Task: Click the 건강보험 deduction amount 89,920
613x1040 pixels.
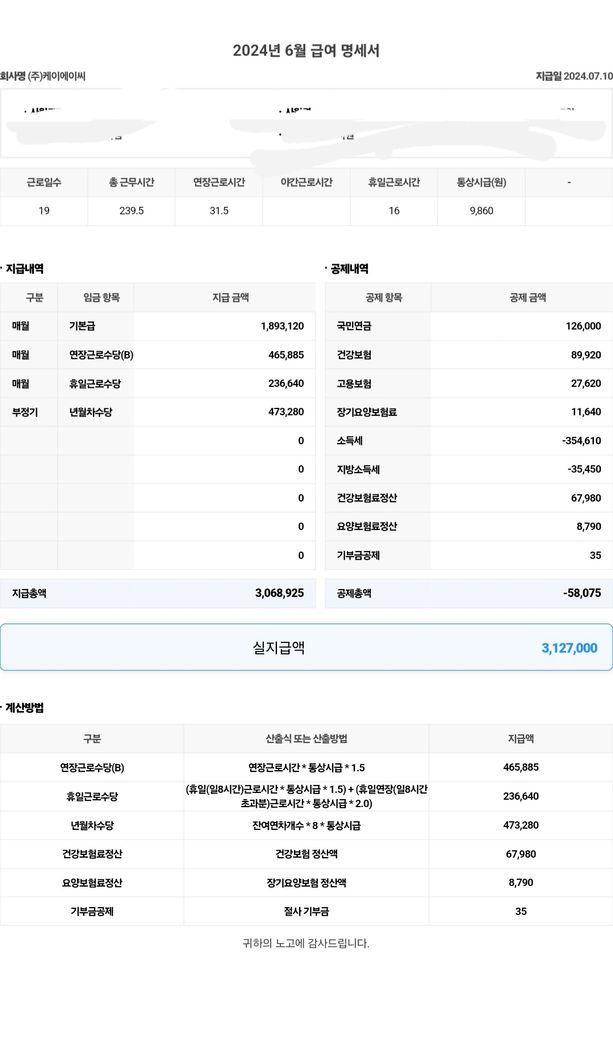Action: pyautogui.click(x=585, y=355)
